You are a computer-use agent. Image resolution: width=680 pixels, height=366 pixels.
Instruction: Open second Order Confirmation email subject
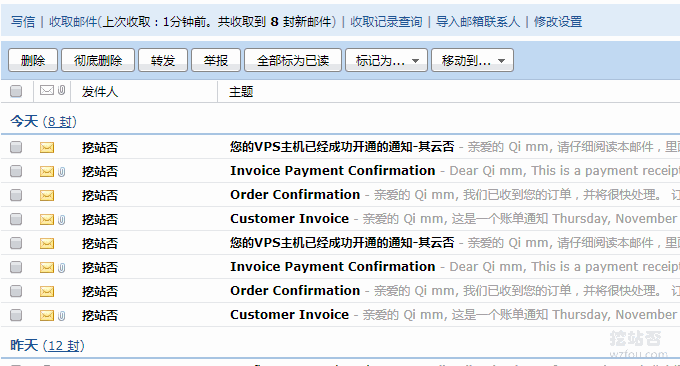click(x=295, y=291)
